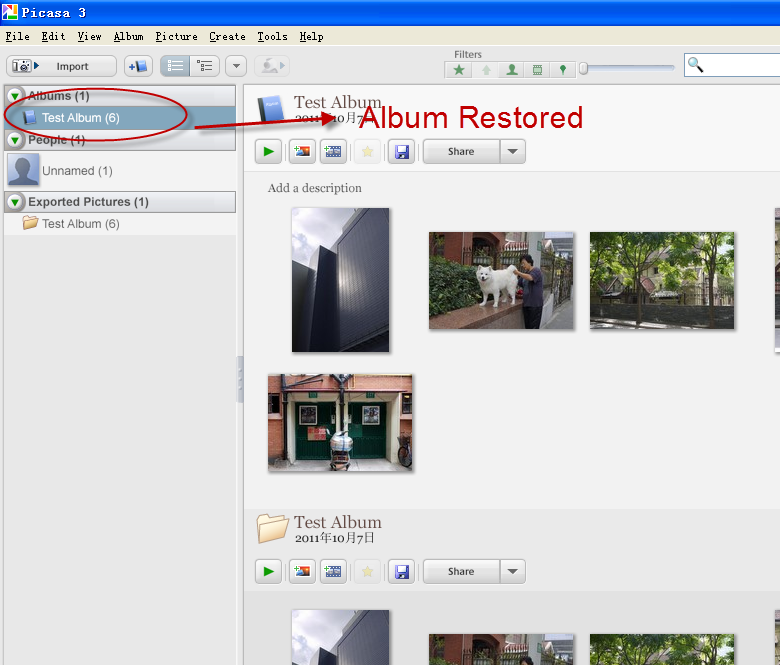Image resolution: width=780 pixels, height=665 pixels.
Task: Create a new album with the toolbar icon
Action: [138, 66]
